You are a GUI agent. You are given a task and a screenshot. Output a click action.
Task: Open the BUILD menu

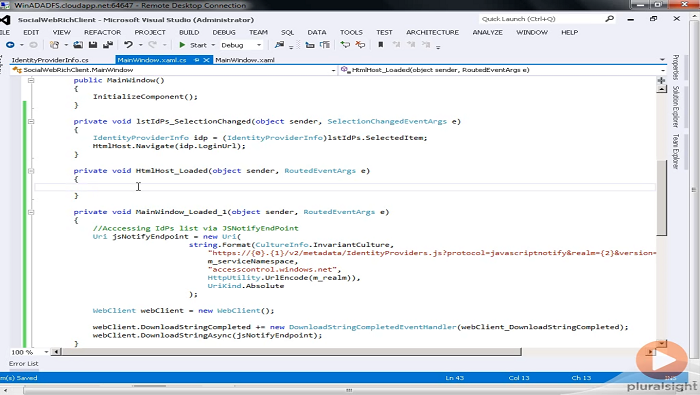coord(189,32)
